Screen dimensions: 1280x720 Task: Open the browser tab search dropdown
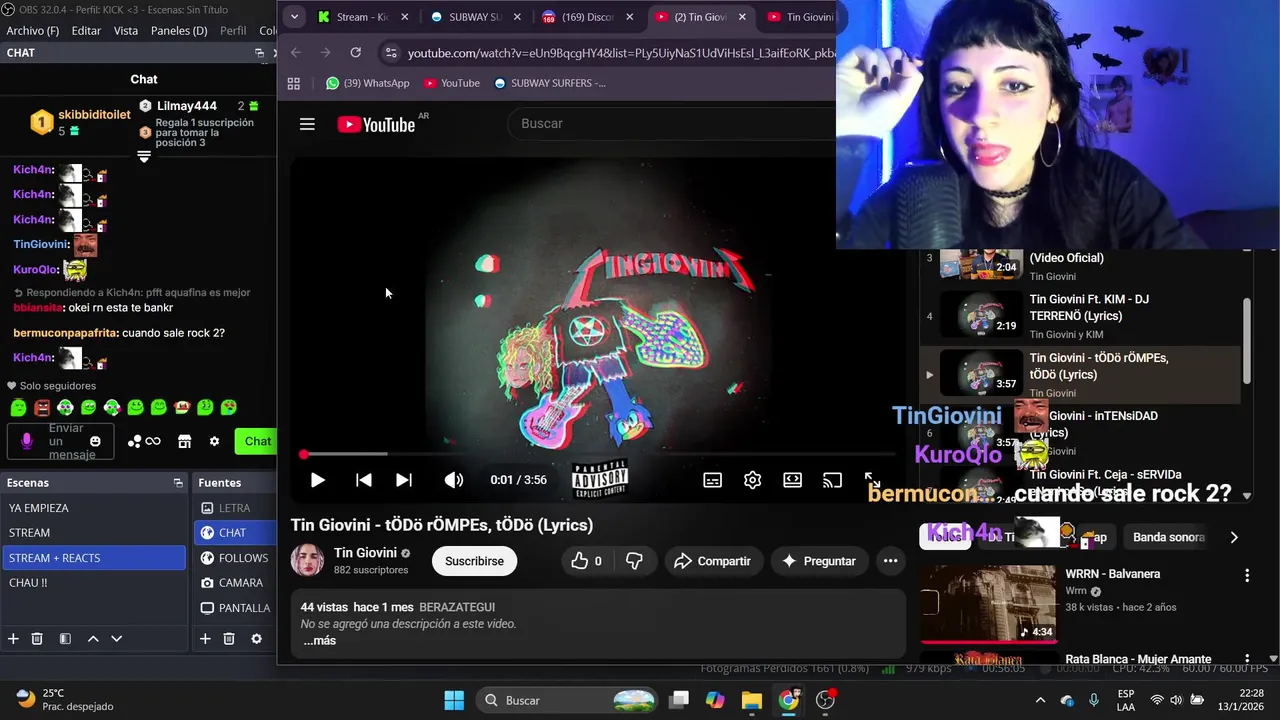pos(293,17)
